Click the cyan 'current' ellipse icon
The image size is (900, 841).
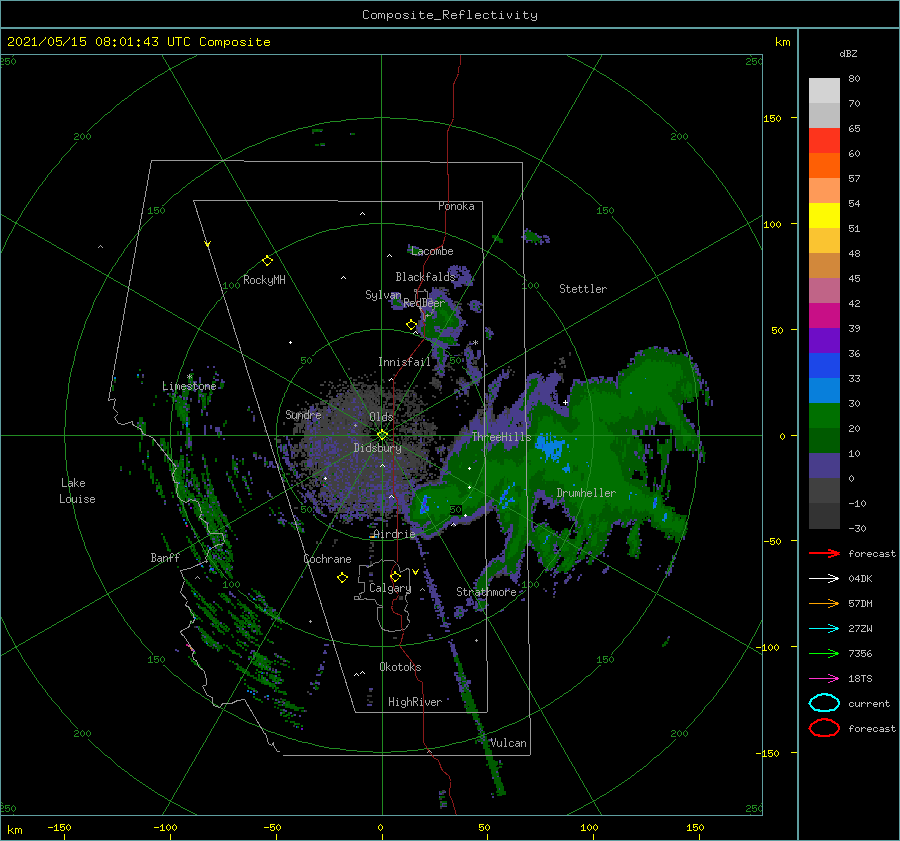click(824, 703)
